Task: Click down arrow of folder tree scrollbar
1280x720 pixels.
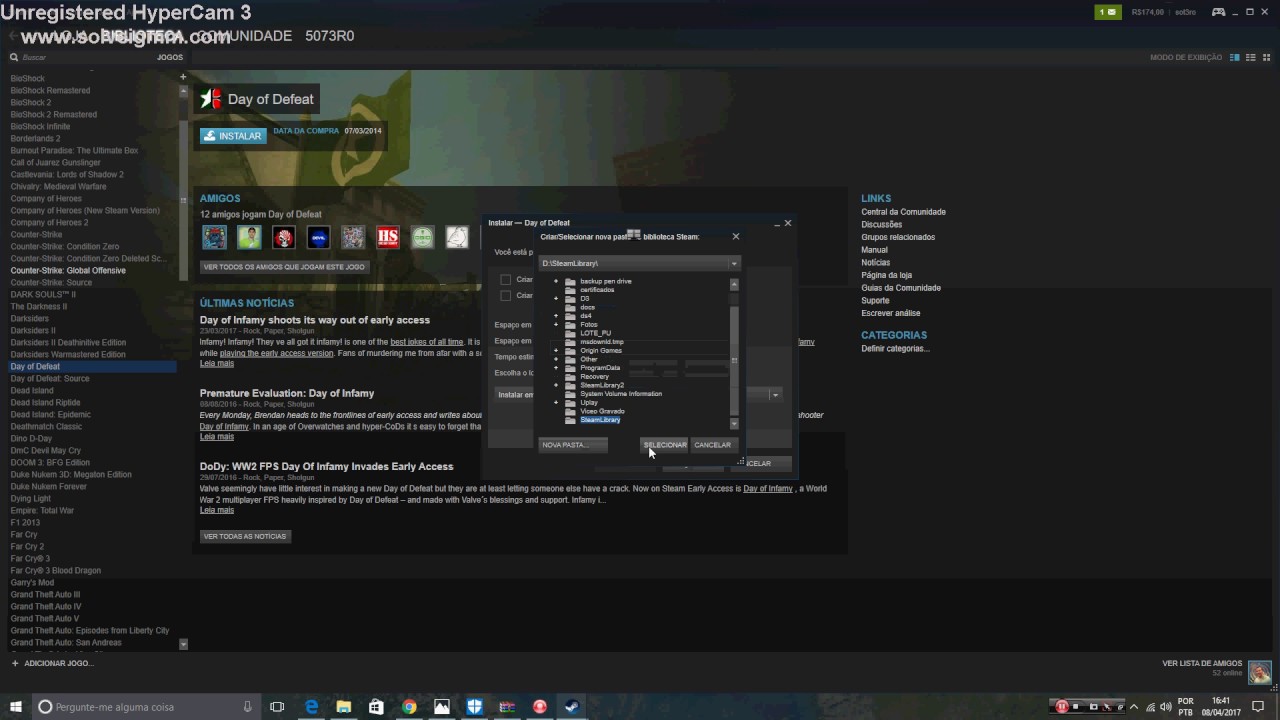Action: [x=734, y=424]
